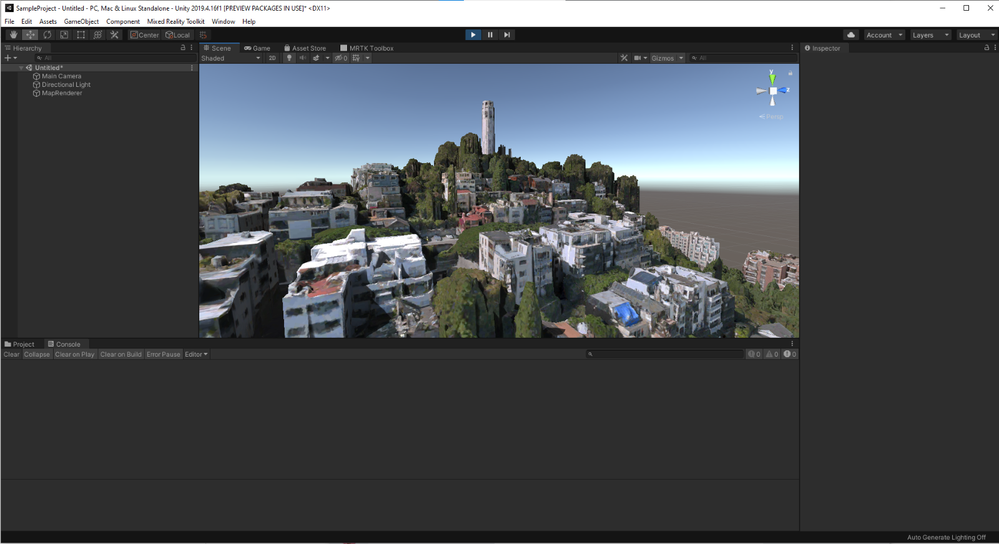Viewport: 999px width, 544px height.
Task: Open the custom editor tools wrench icon
Action: (115, 35)
